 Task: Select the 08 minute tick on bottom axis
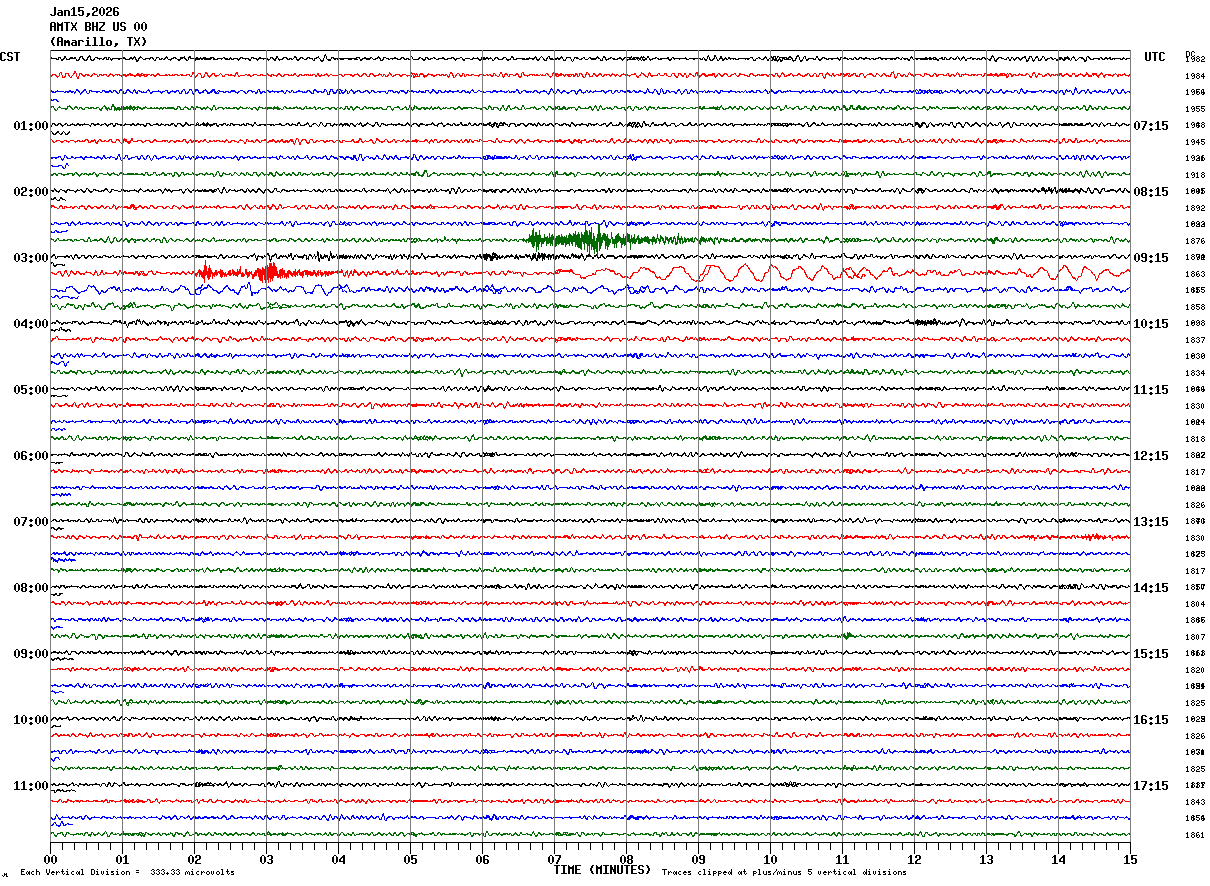pyautogui.click(x=626, y=859)
